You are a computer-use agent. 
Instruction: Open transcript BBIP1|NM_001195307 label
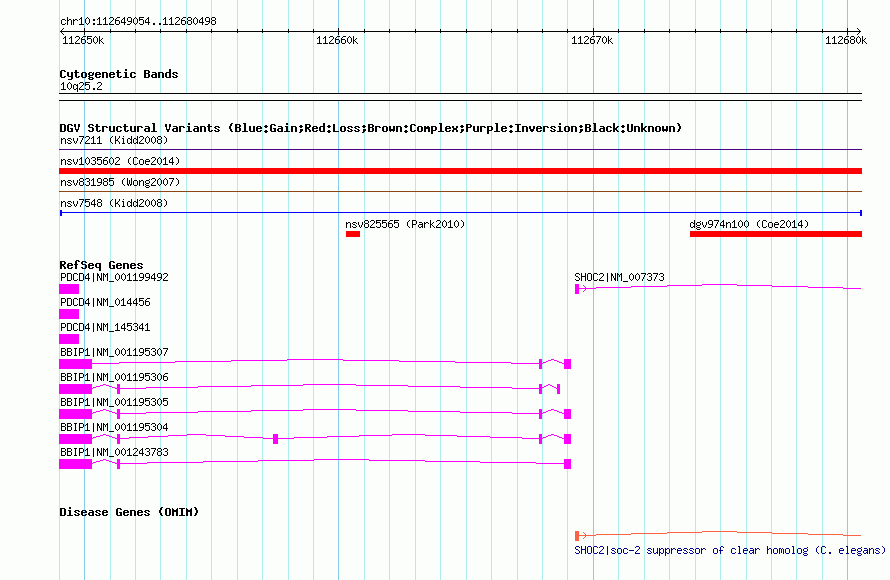[x=114, y=352]
